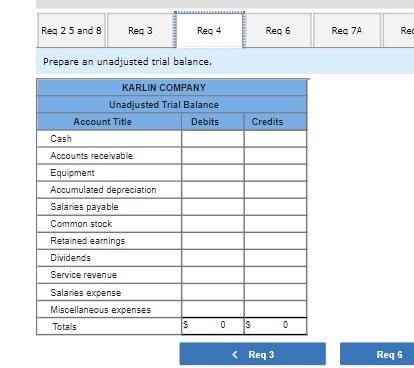Screen dimensions: 414x368
Task: Select the Common stock credit cell
Action: 275,224
